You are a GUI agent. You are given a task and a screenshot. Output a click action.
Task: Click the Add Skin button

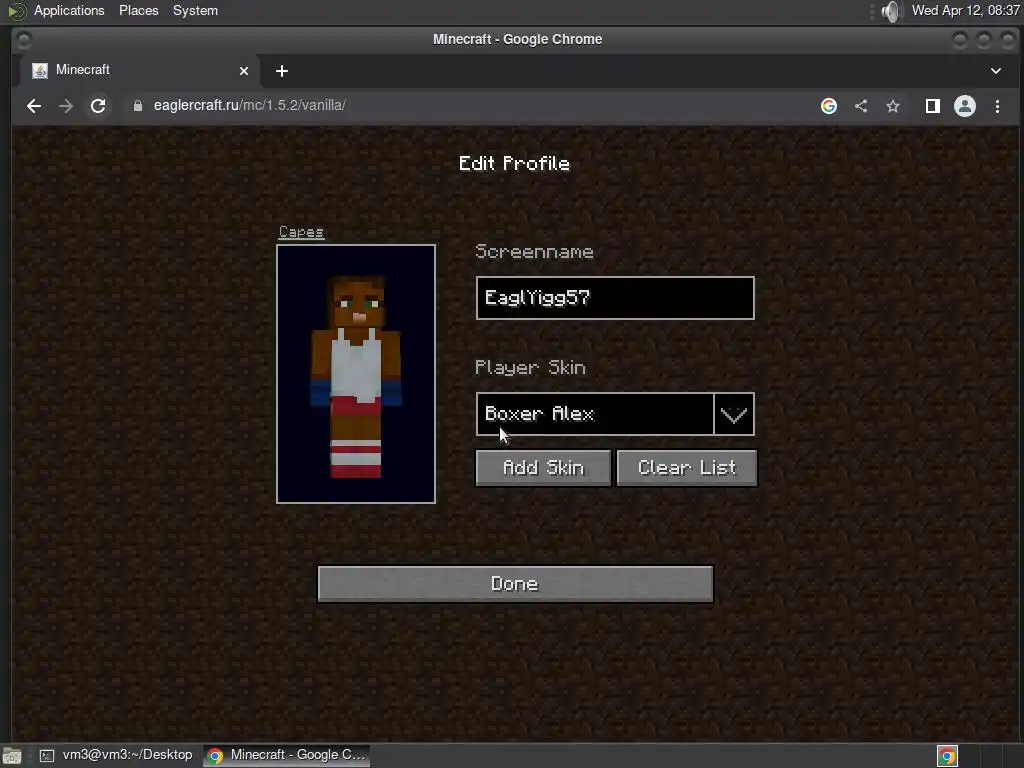(x=543, y=468)
